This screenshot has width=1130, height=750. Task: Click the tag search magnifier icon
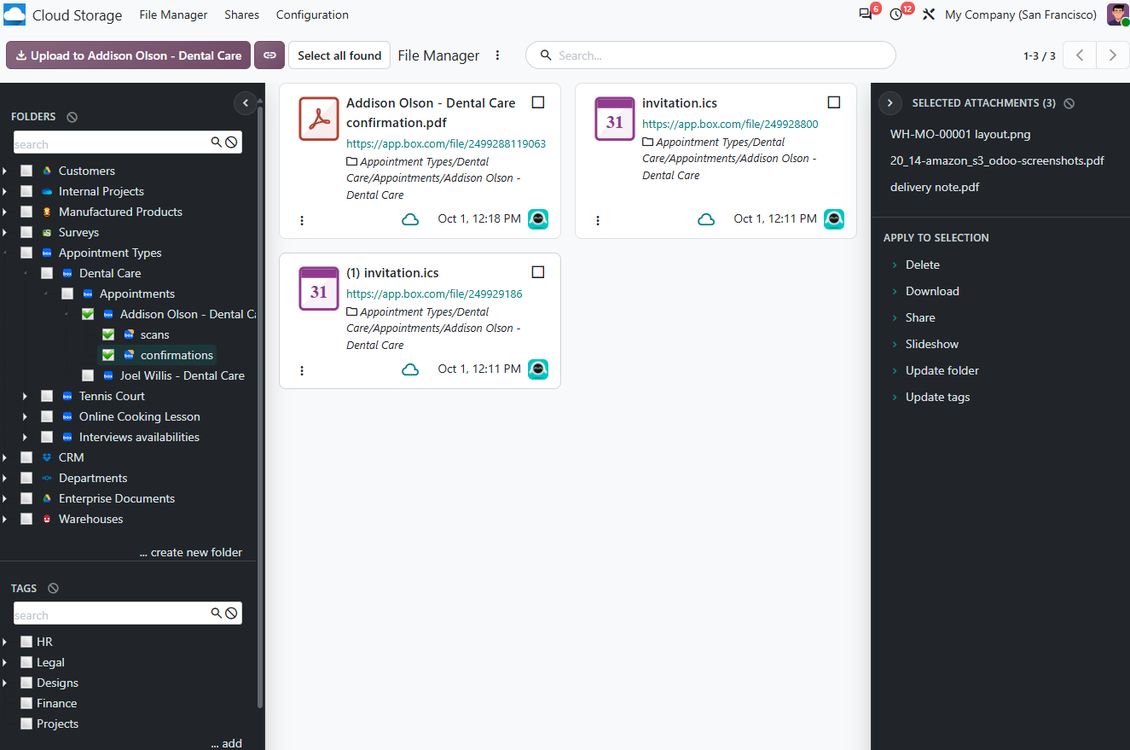click(215, 613)
